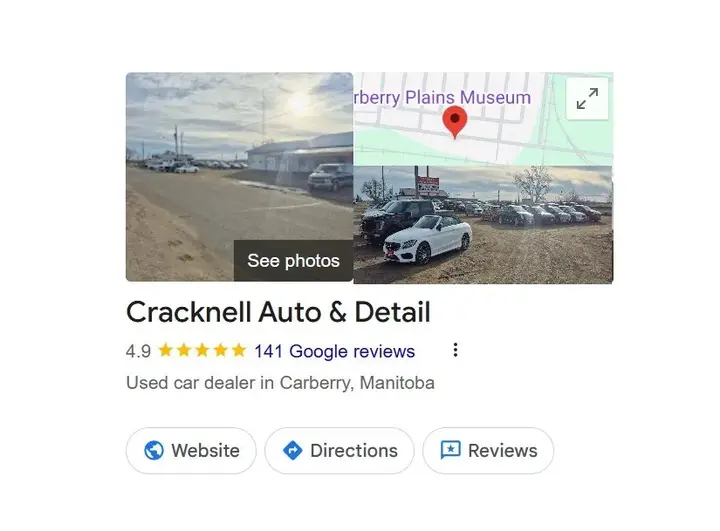Select the Carberry Plains Museum map label
The height and width of the screenshot is (531, 720).
[443, 97]
